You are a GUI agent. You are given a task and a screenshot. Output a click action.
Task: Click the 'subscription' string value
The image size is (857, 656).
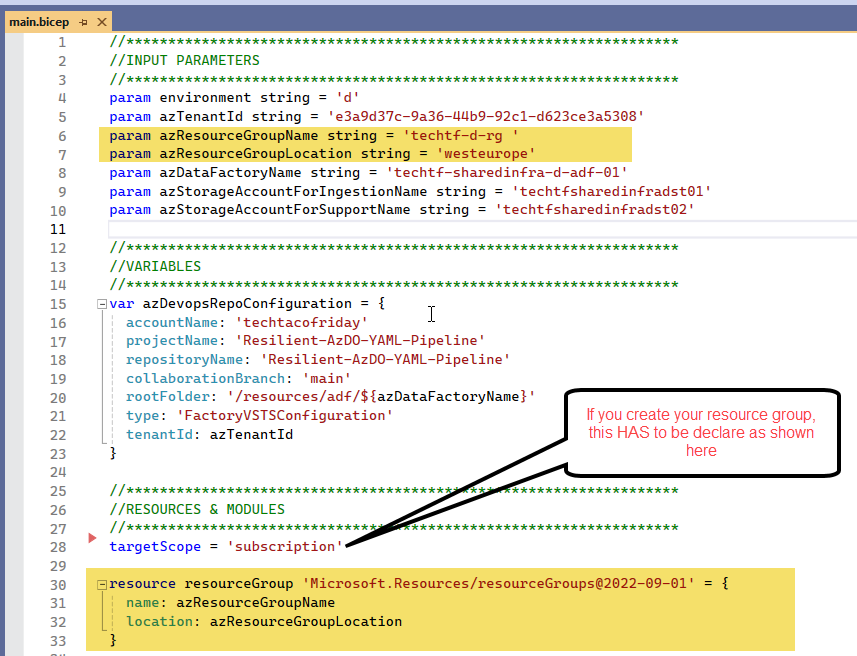pos(285,547)
